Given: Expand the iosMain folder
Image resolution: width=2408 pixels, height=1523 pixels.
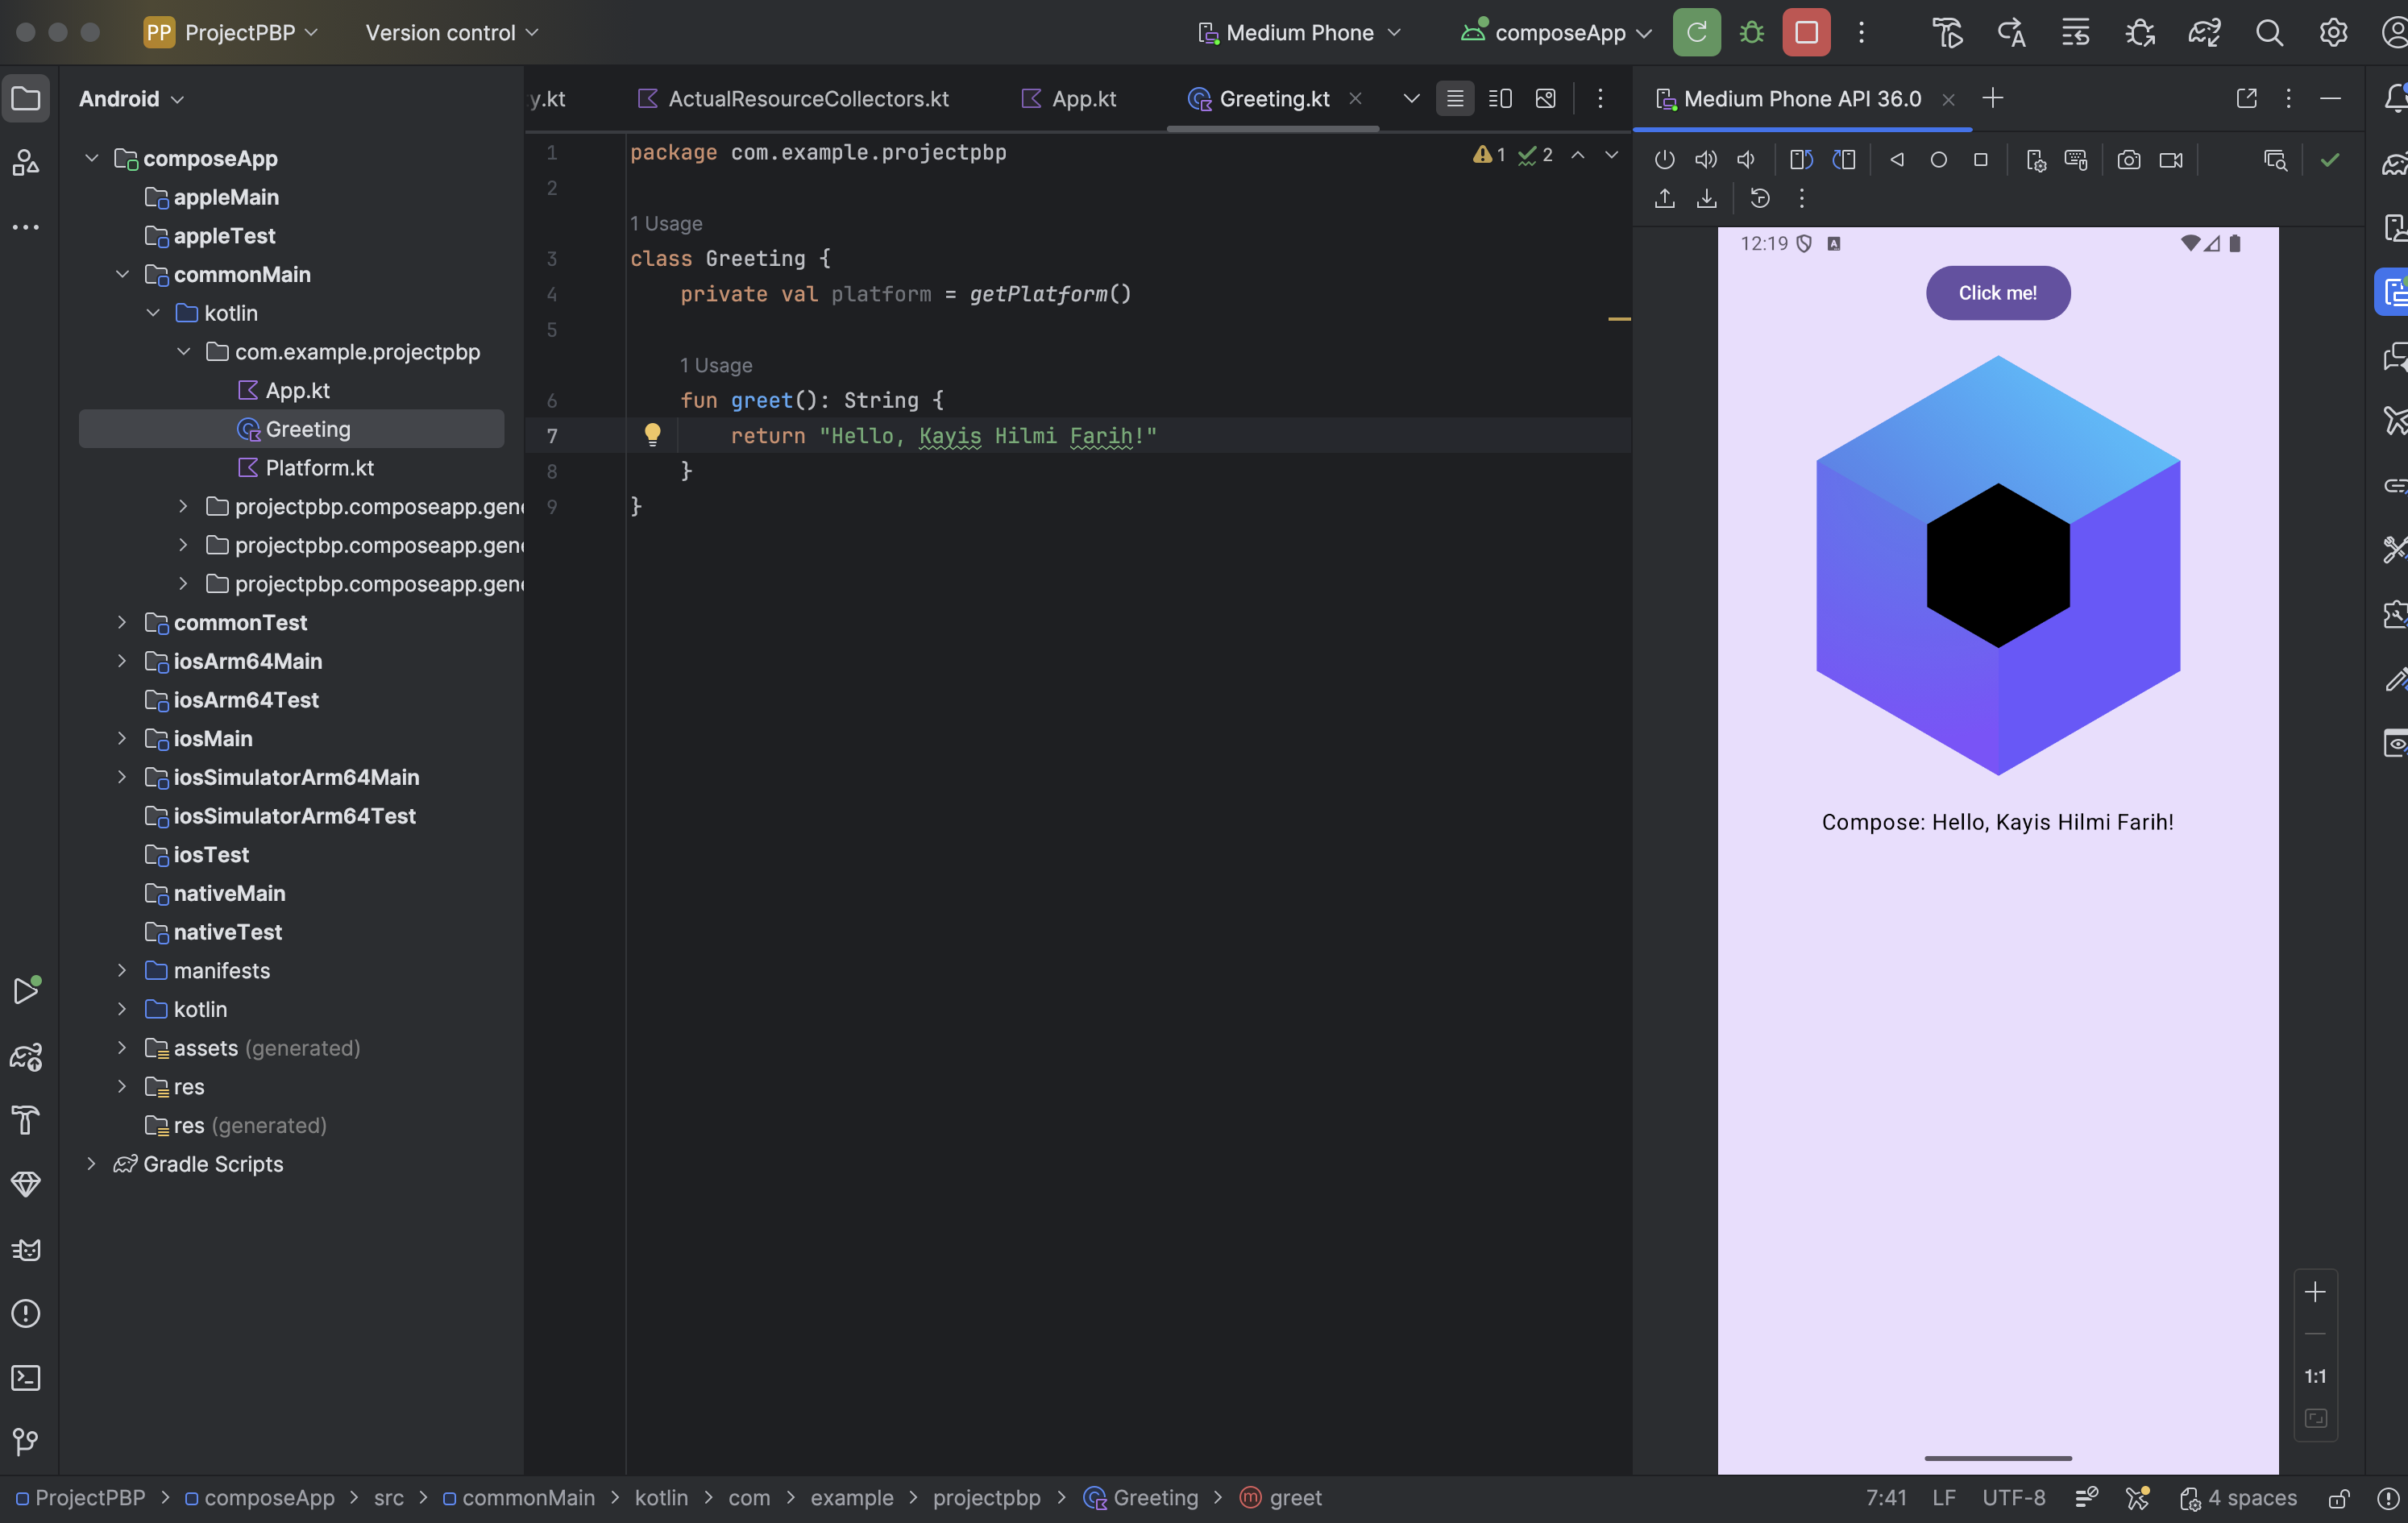Looking at the screenshot, I should [x=122, y=739].
